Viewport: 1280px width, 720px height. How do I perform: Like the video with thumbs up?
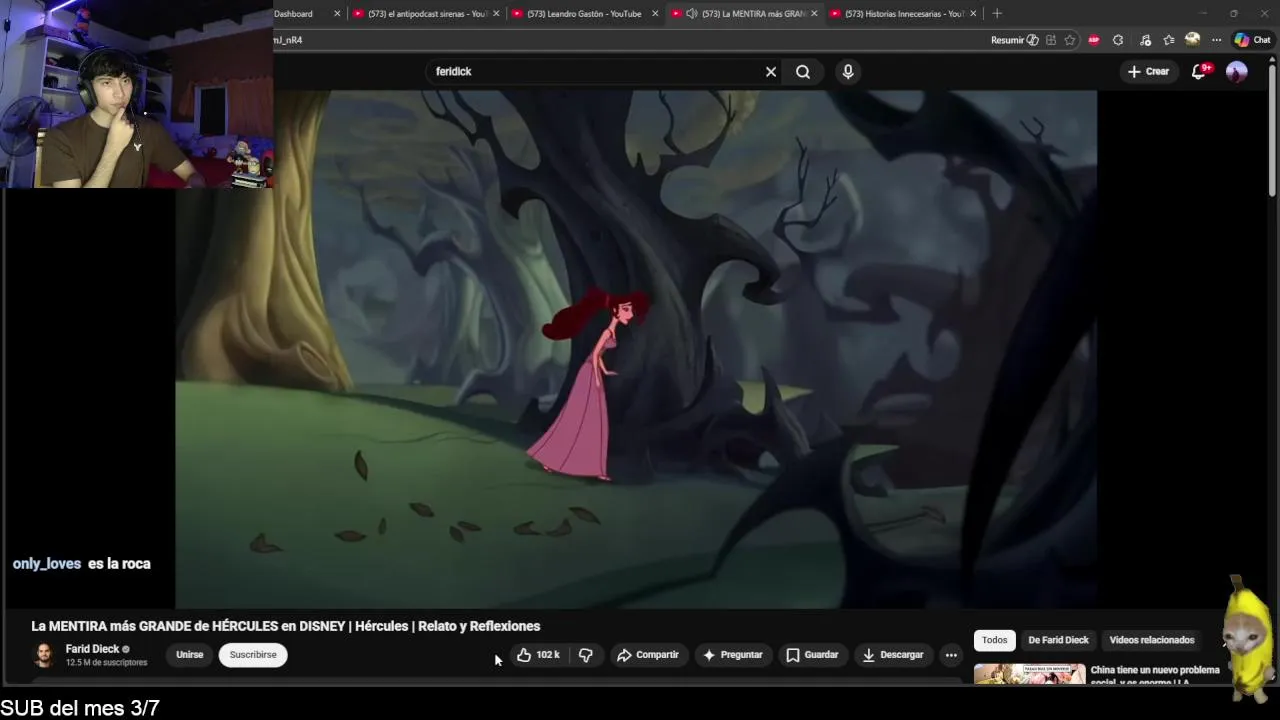(x=538, y=655)
